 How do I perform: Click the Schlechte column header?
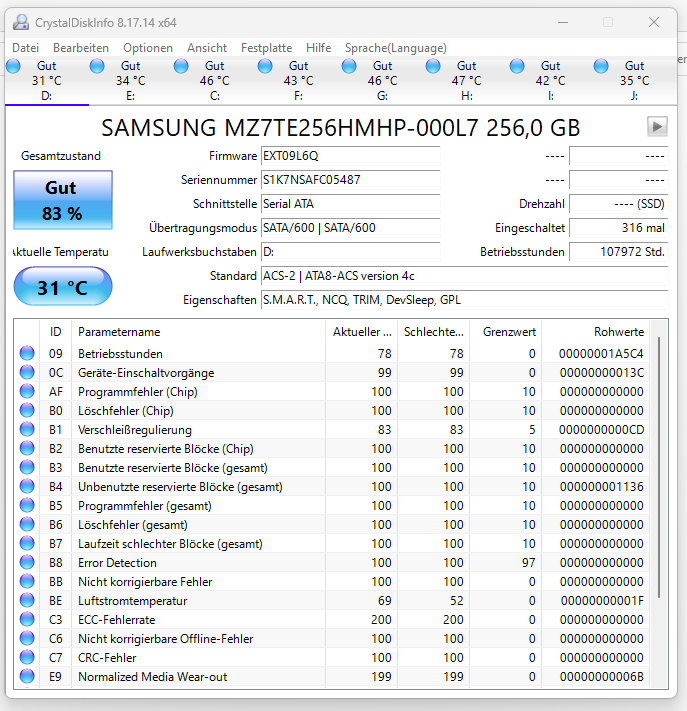tap(434, 332)
